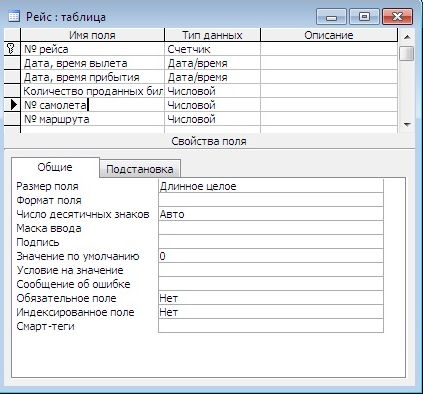Minimize the Рейс table window

(x=331, y=16)
